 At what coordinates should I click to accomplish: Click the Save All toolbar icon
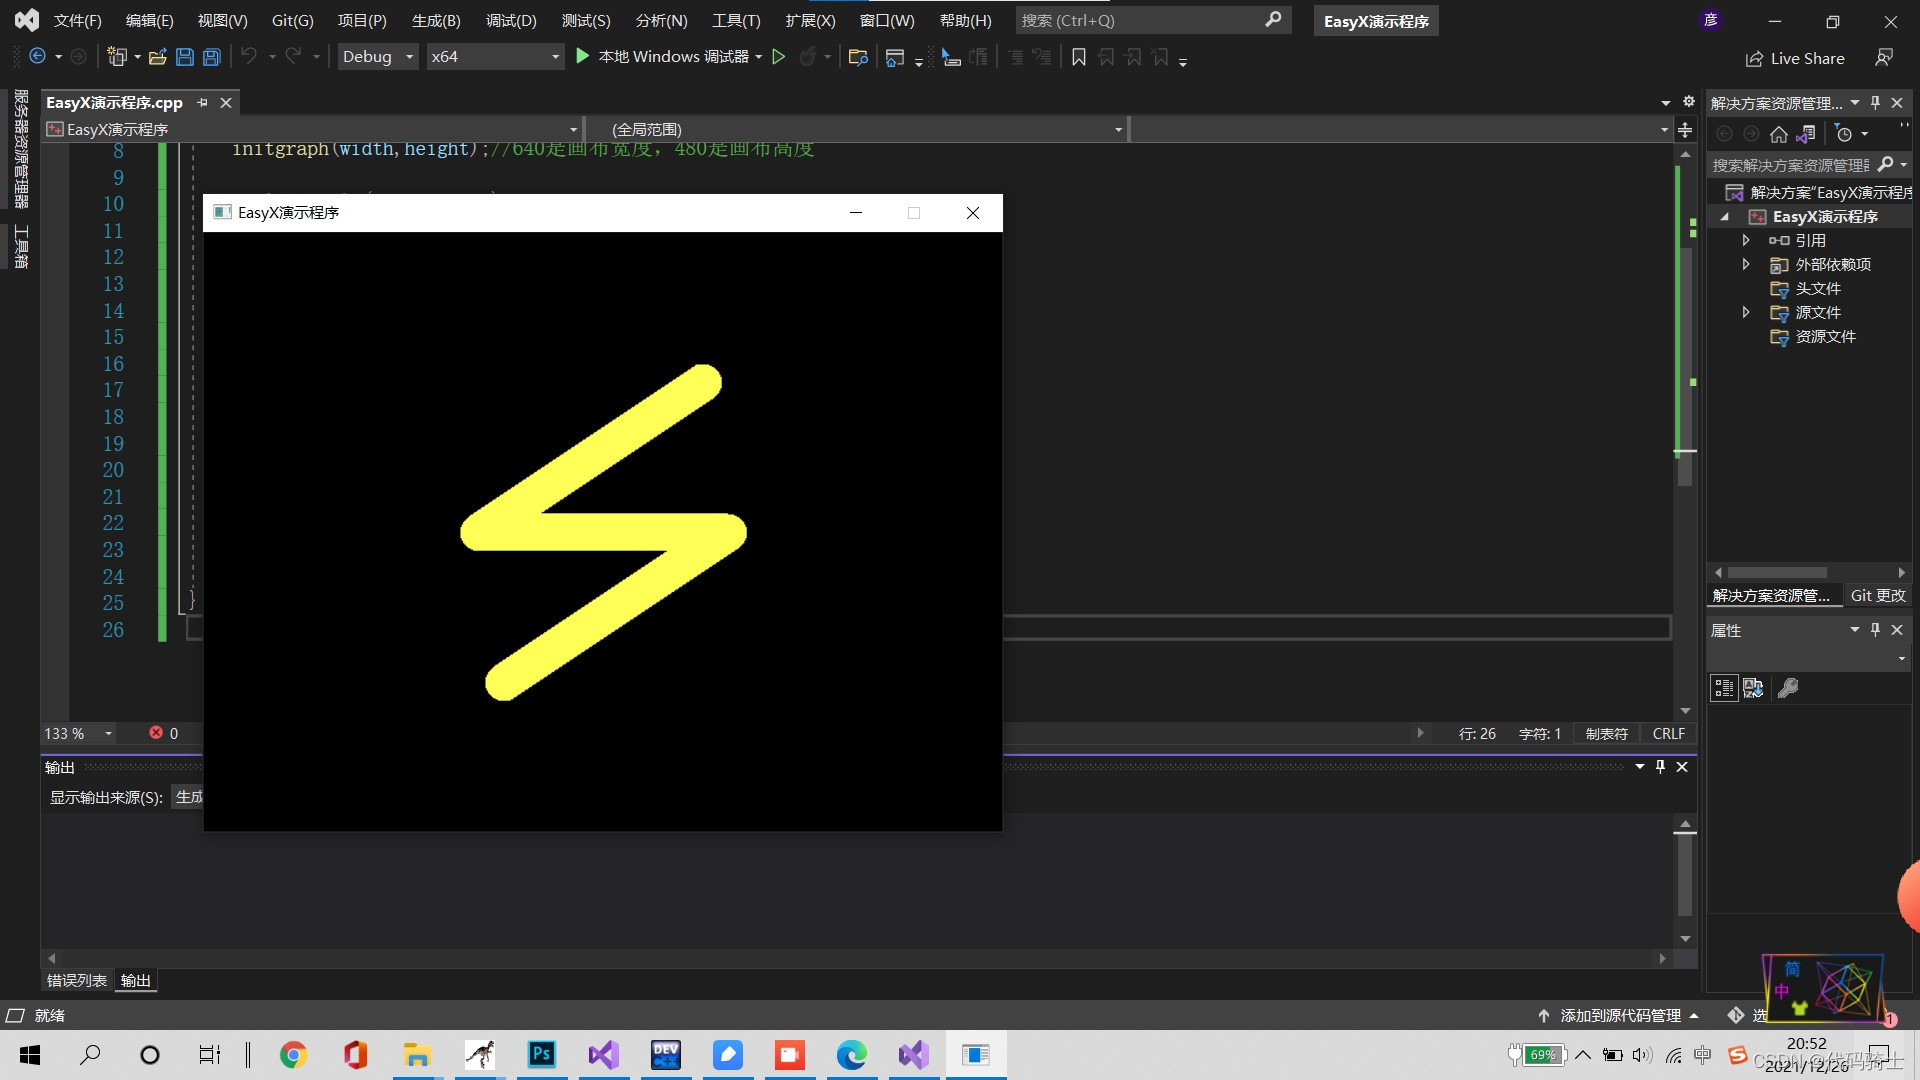point(212,58)
